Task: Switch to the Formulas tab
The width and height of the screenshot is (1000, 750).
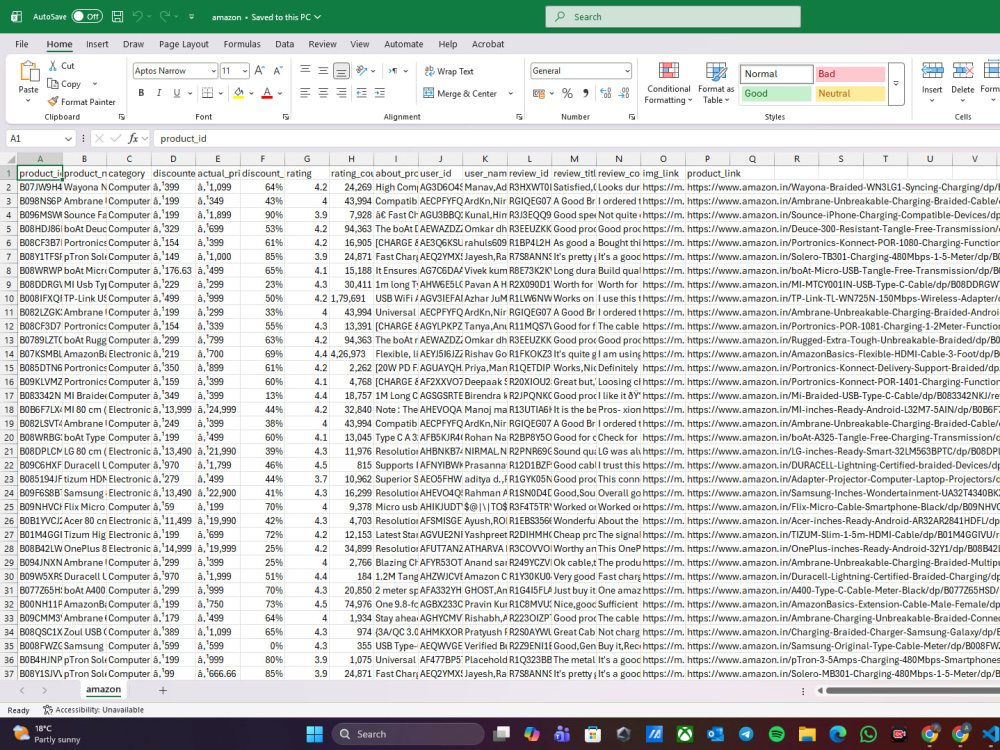Action: coord(242,44)
